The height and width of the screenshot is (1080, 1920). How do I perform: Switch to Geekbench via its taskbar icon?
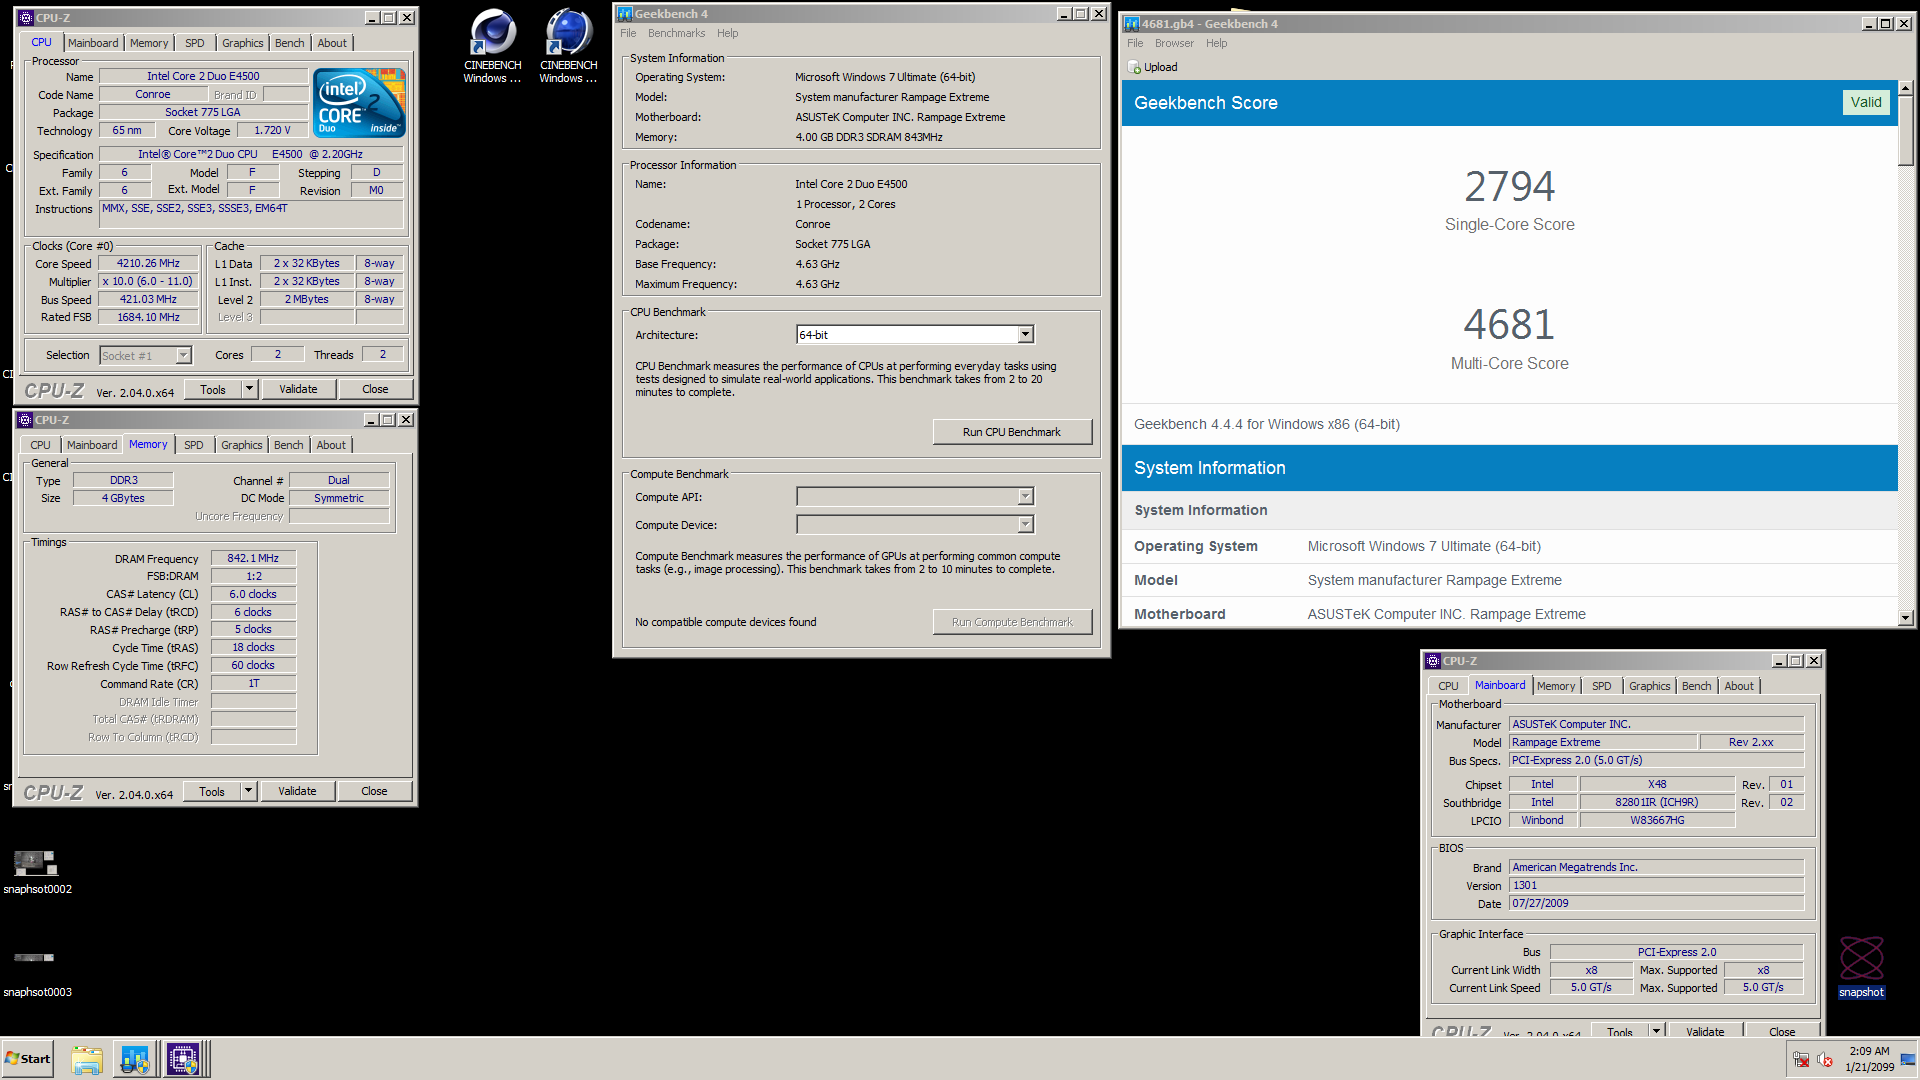click(135, 1059)
